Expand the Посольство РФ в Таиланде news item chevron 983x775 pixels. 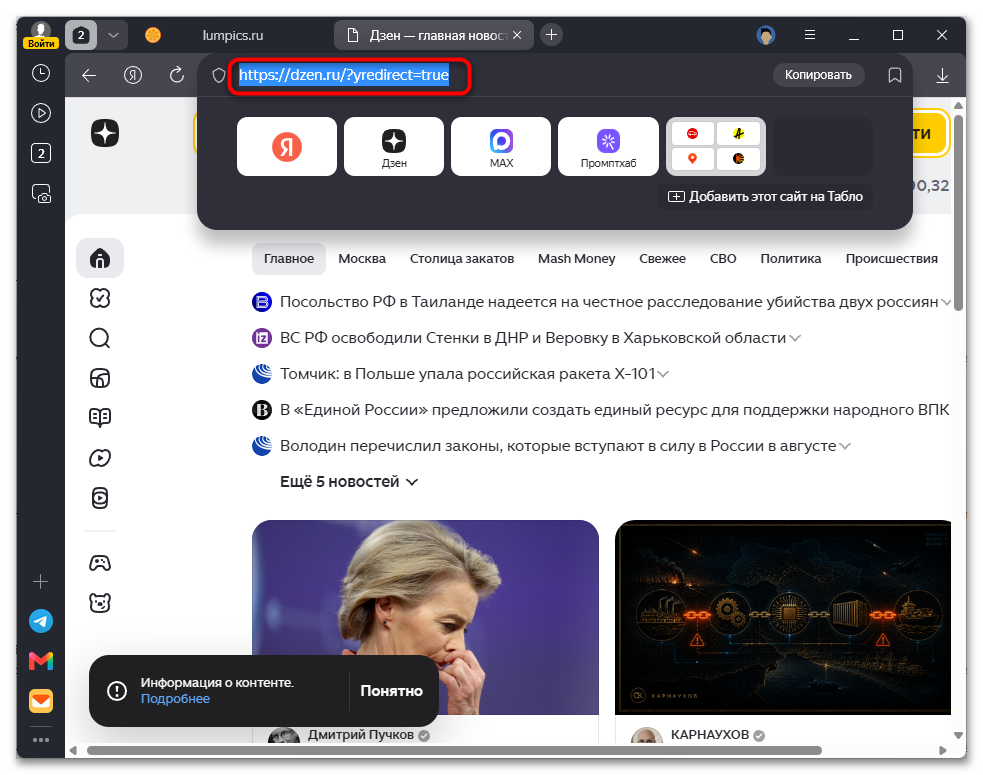(x=946, y=303)
